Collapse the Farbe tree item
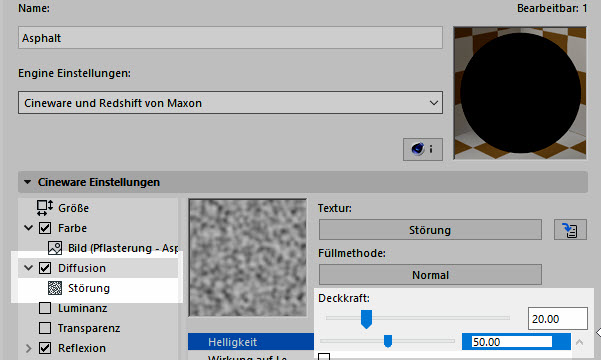Screen dimensions: 601x360 28,228
